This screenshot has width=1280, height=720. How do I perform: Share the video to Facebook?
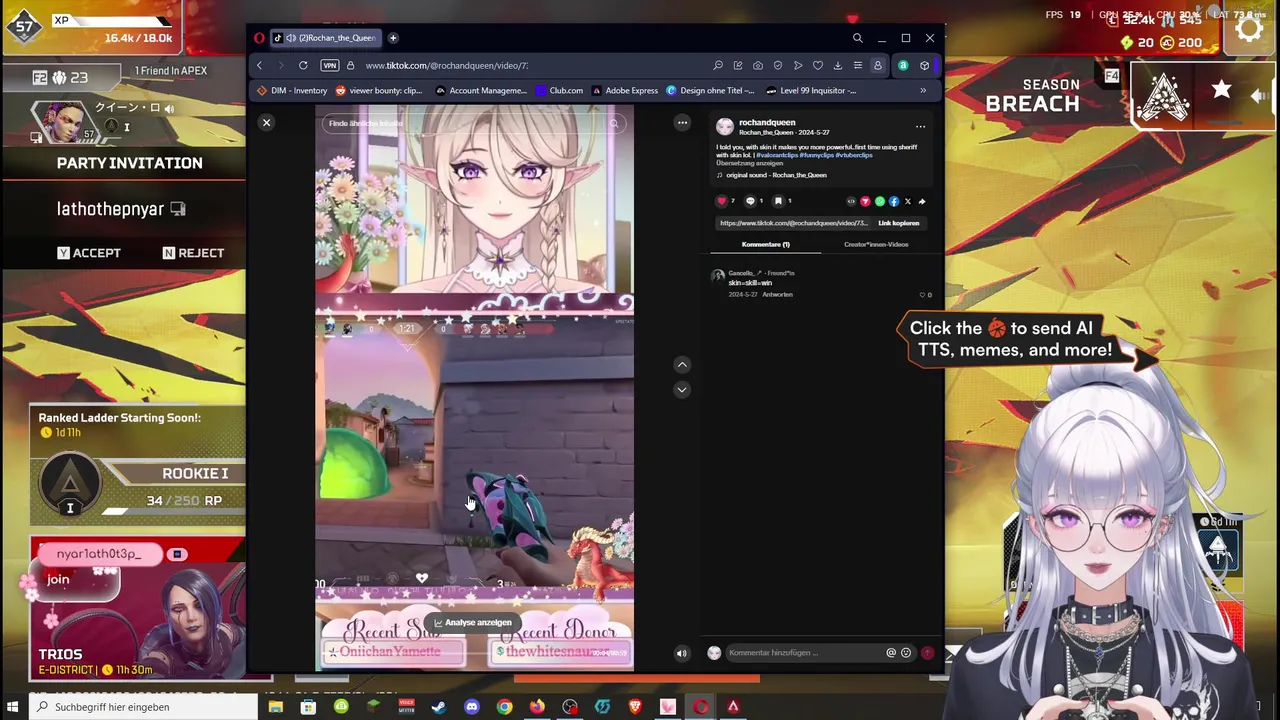click(894, 201)
